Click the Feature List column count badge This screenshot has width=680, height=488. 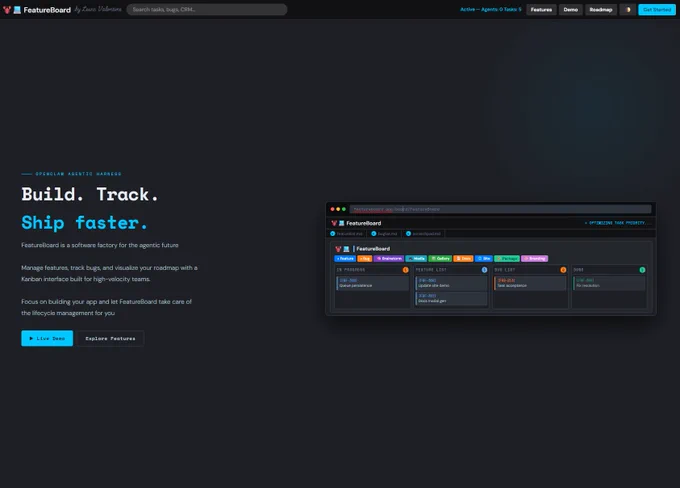484,270
